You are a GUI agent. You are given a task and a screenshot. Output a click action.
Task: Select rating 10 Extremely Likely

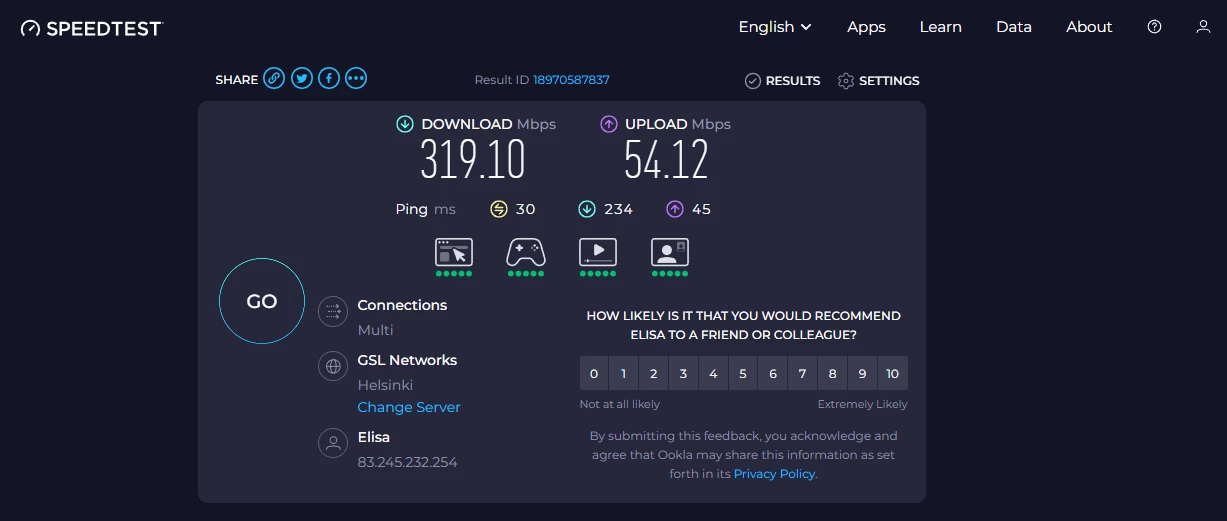(892, 373)
